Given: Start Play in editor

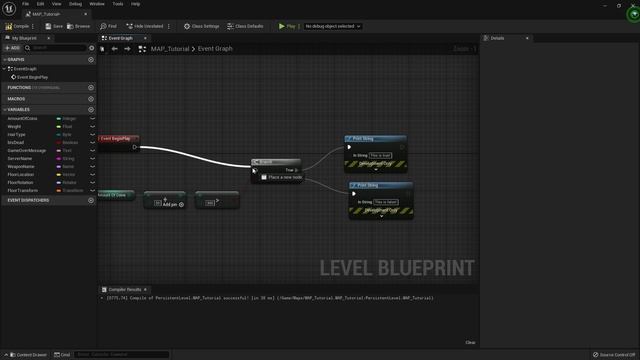Looking at the screenshot, I should [287, 26].
